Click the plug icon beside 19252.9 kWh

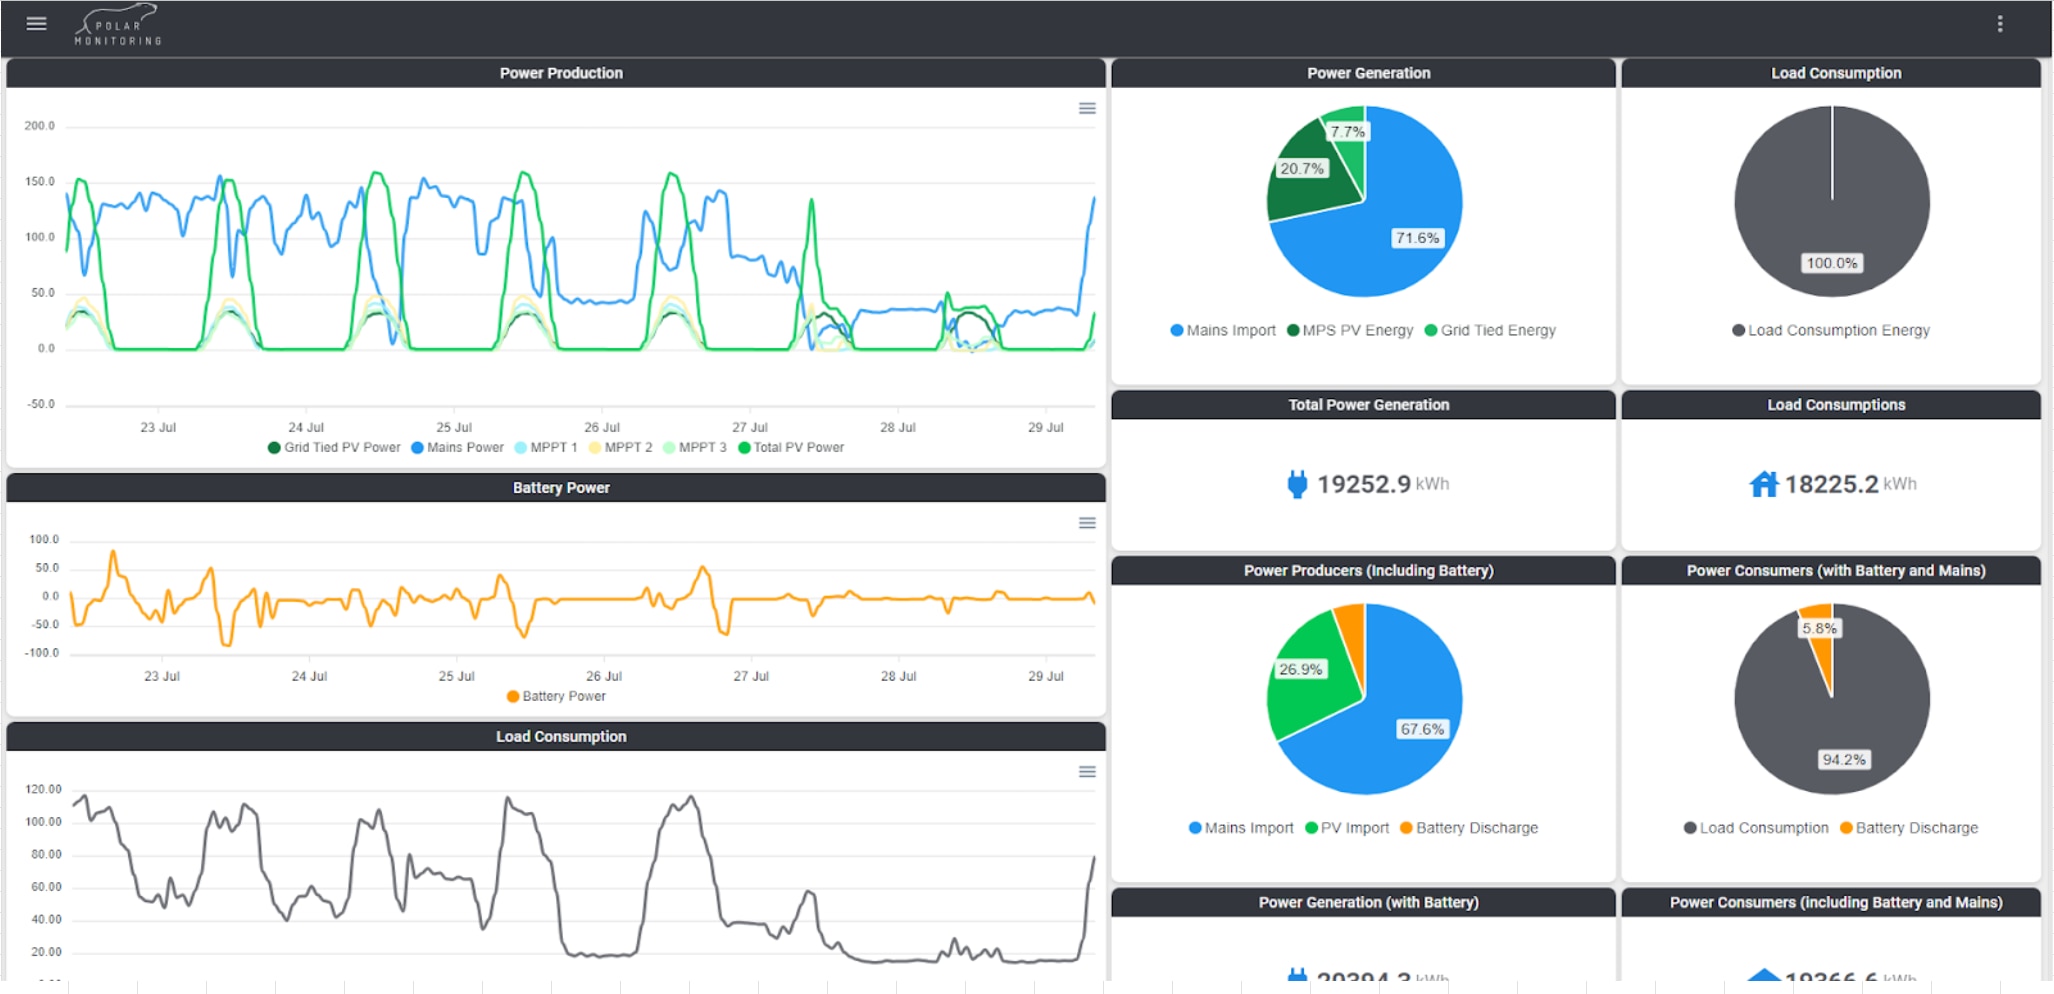click(x=1296, y=485)
